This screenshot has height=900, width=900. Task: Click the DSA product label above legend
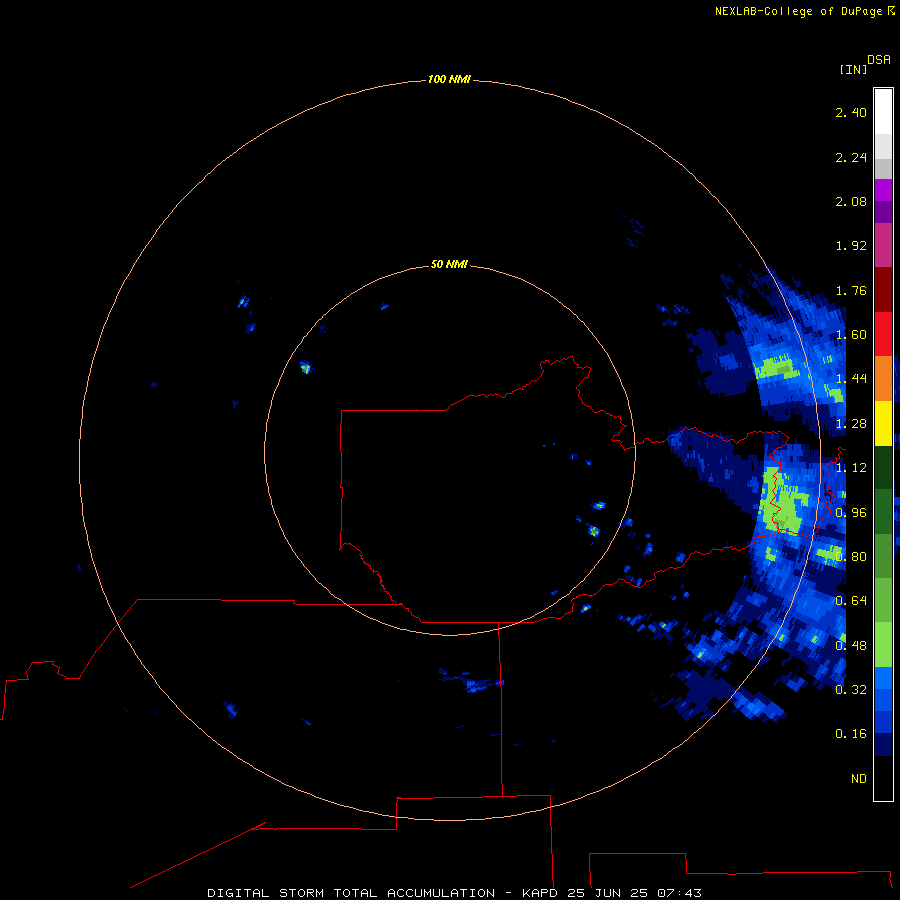click(879, 60)
